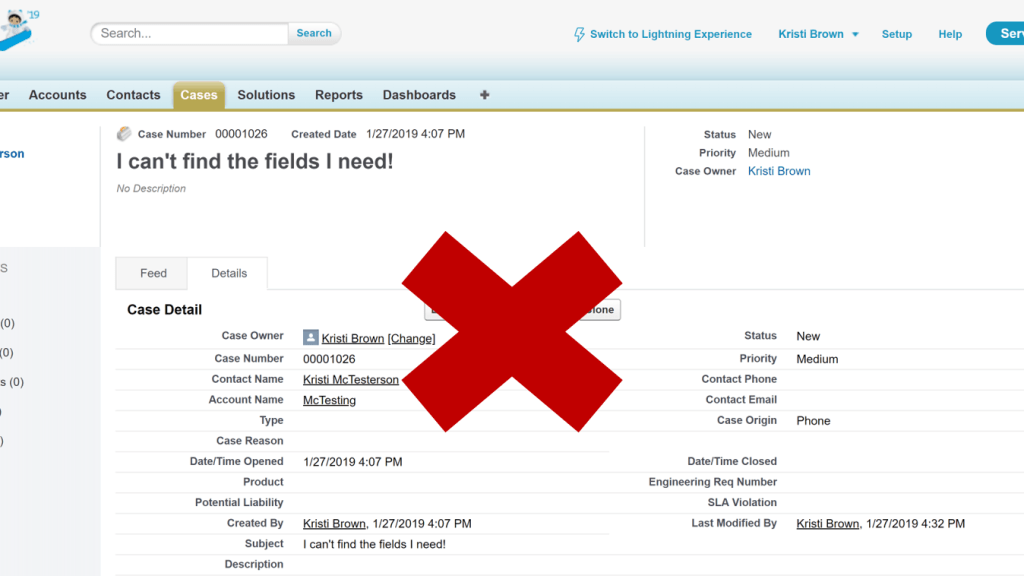Click the Case Owner avatar icon

point(311,338)
